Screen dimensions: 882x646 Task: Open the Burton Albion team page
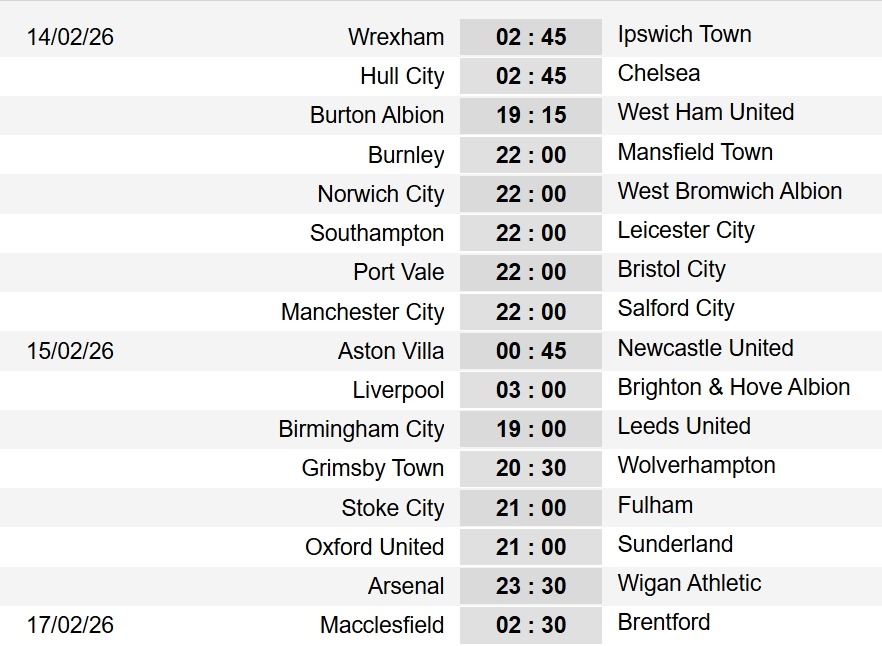click(376, 115)
